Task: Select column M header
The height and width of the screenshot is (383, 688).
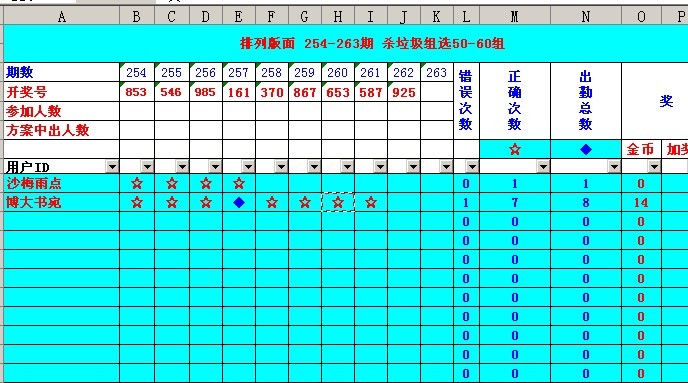Action: pyautogui.click(x=515, y=17)
